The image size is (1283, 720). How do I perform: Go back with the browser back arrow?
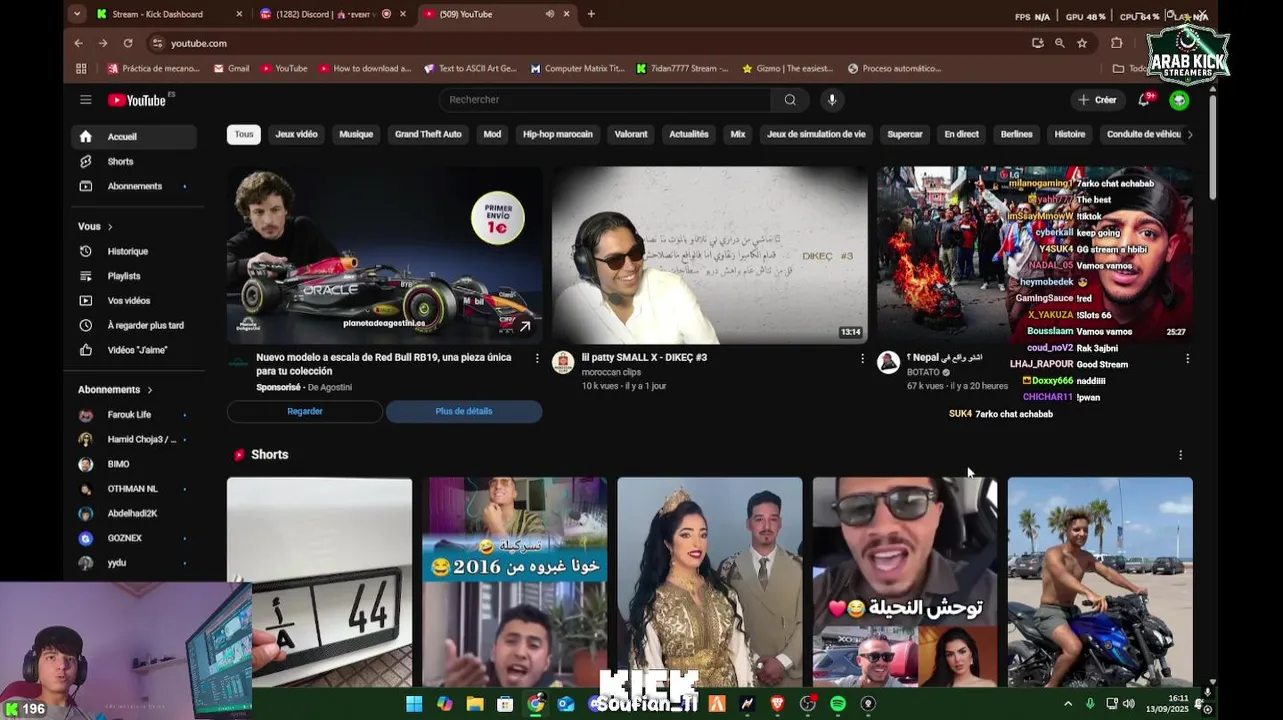pos(78,43)
